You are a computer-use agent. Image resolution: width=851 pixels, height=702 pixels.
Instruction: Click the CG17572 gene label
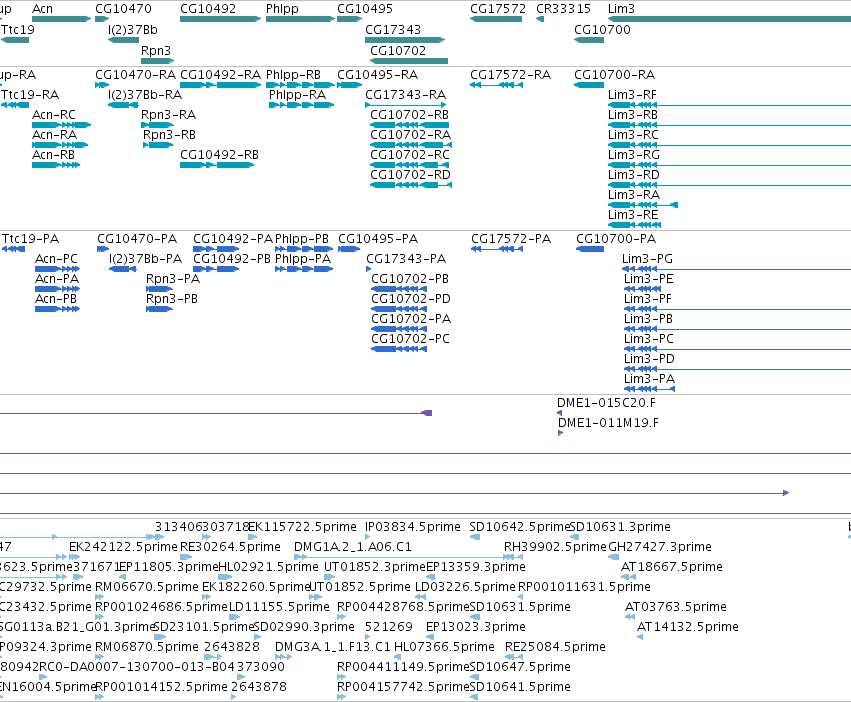click(x=498, y=9)
